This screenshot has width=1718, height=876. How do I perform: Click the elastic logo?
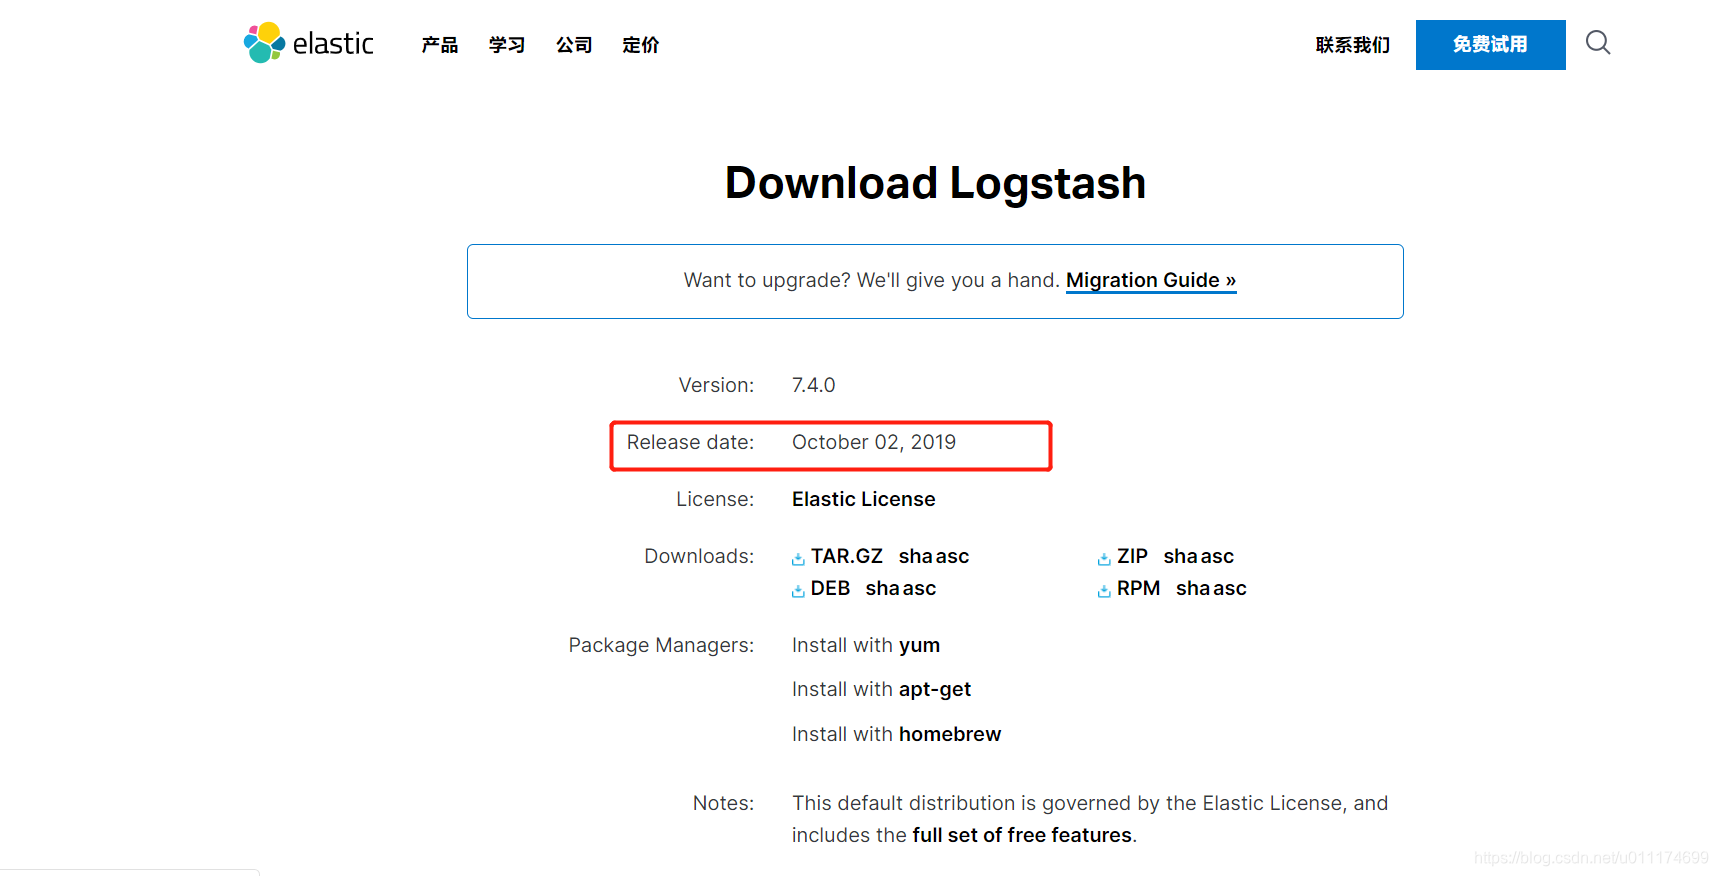[x=308, y=43]
